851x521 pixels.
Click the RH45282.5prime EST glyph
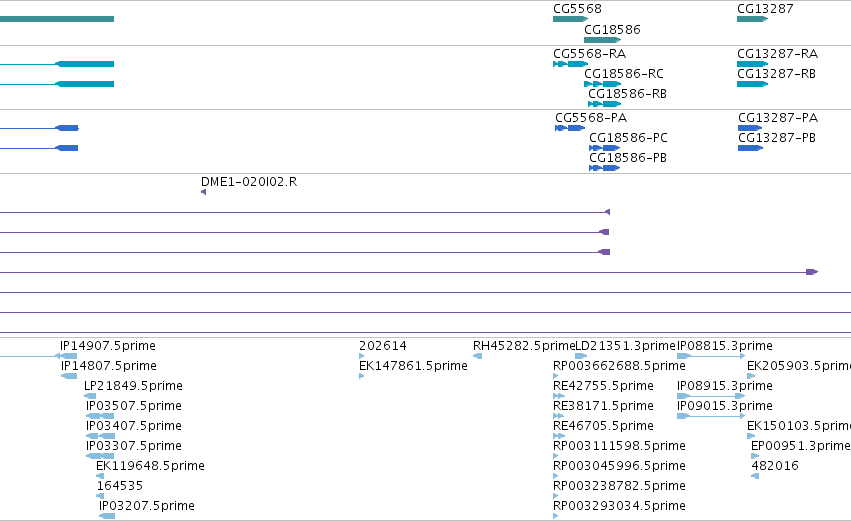click(478, 356)
